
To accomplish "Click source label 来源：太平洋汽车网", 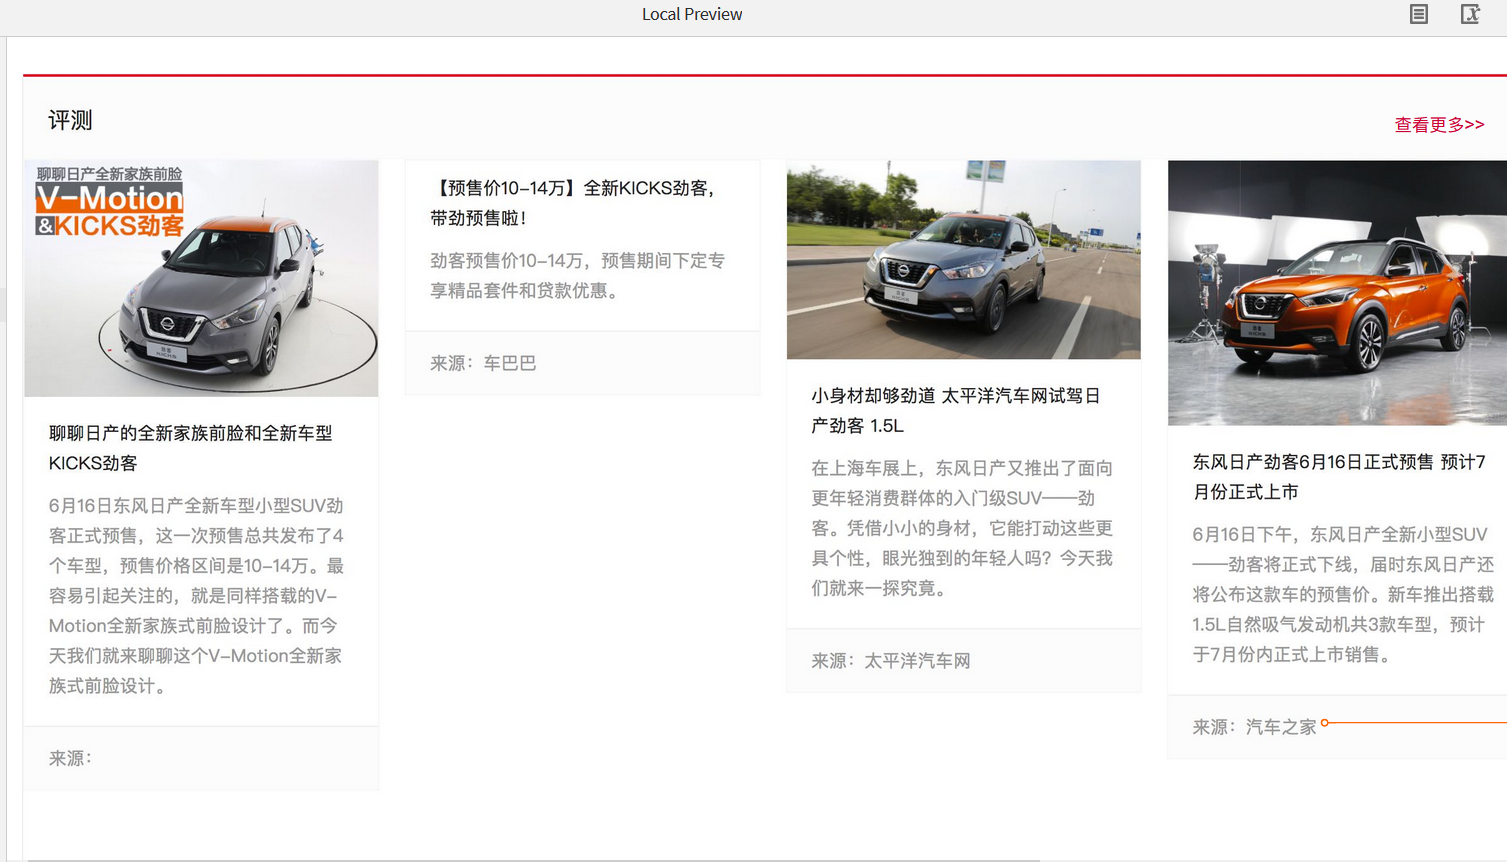I will 891,661.
